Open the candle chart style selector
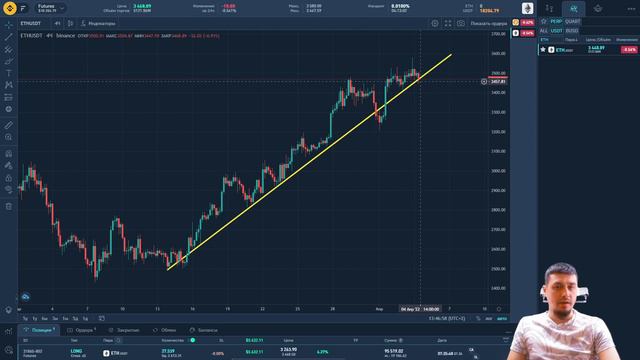 [x=71, y=24]
